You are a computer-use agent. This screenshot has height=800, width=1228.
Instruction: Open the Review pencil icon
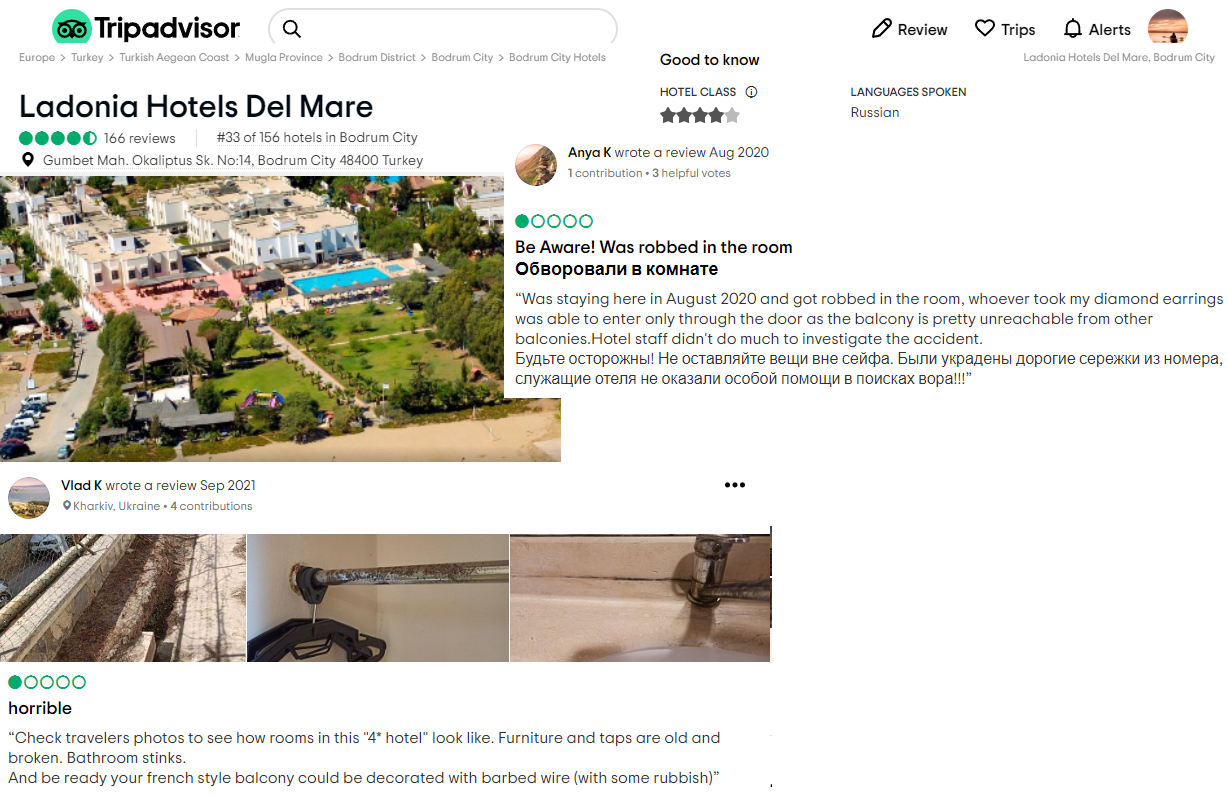point(881,28)
